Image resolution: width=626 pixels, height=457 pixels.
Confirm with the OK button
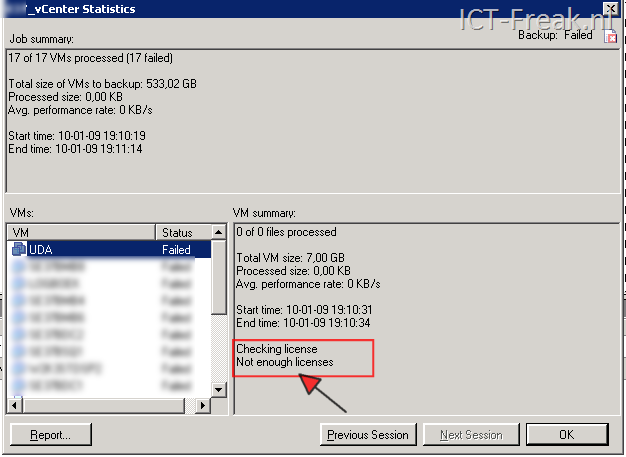pyautogui.click(x=566, y=435)
